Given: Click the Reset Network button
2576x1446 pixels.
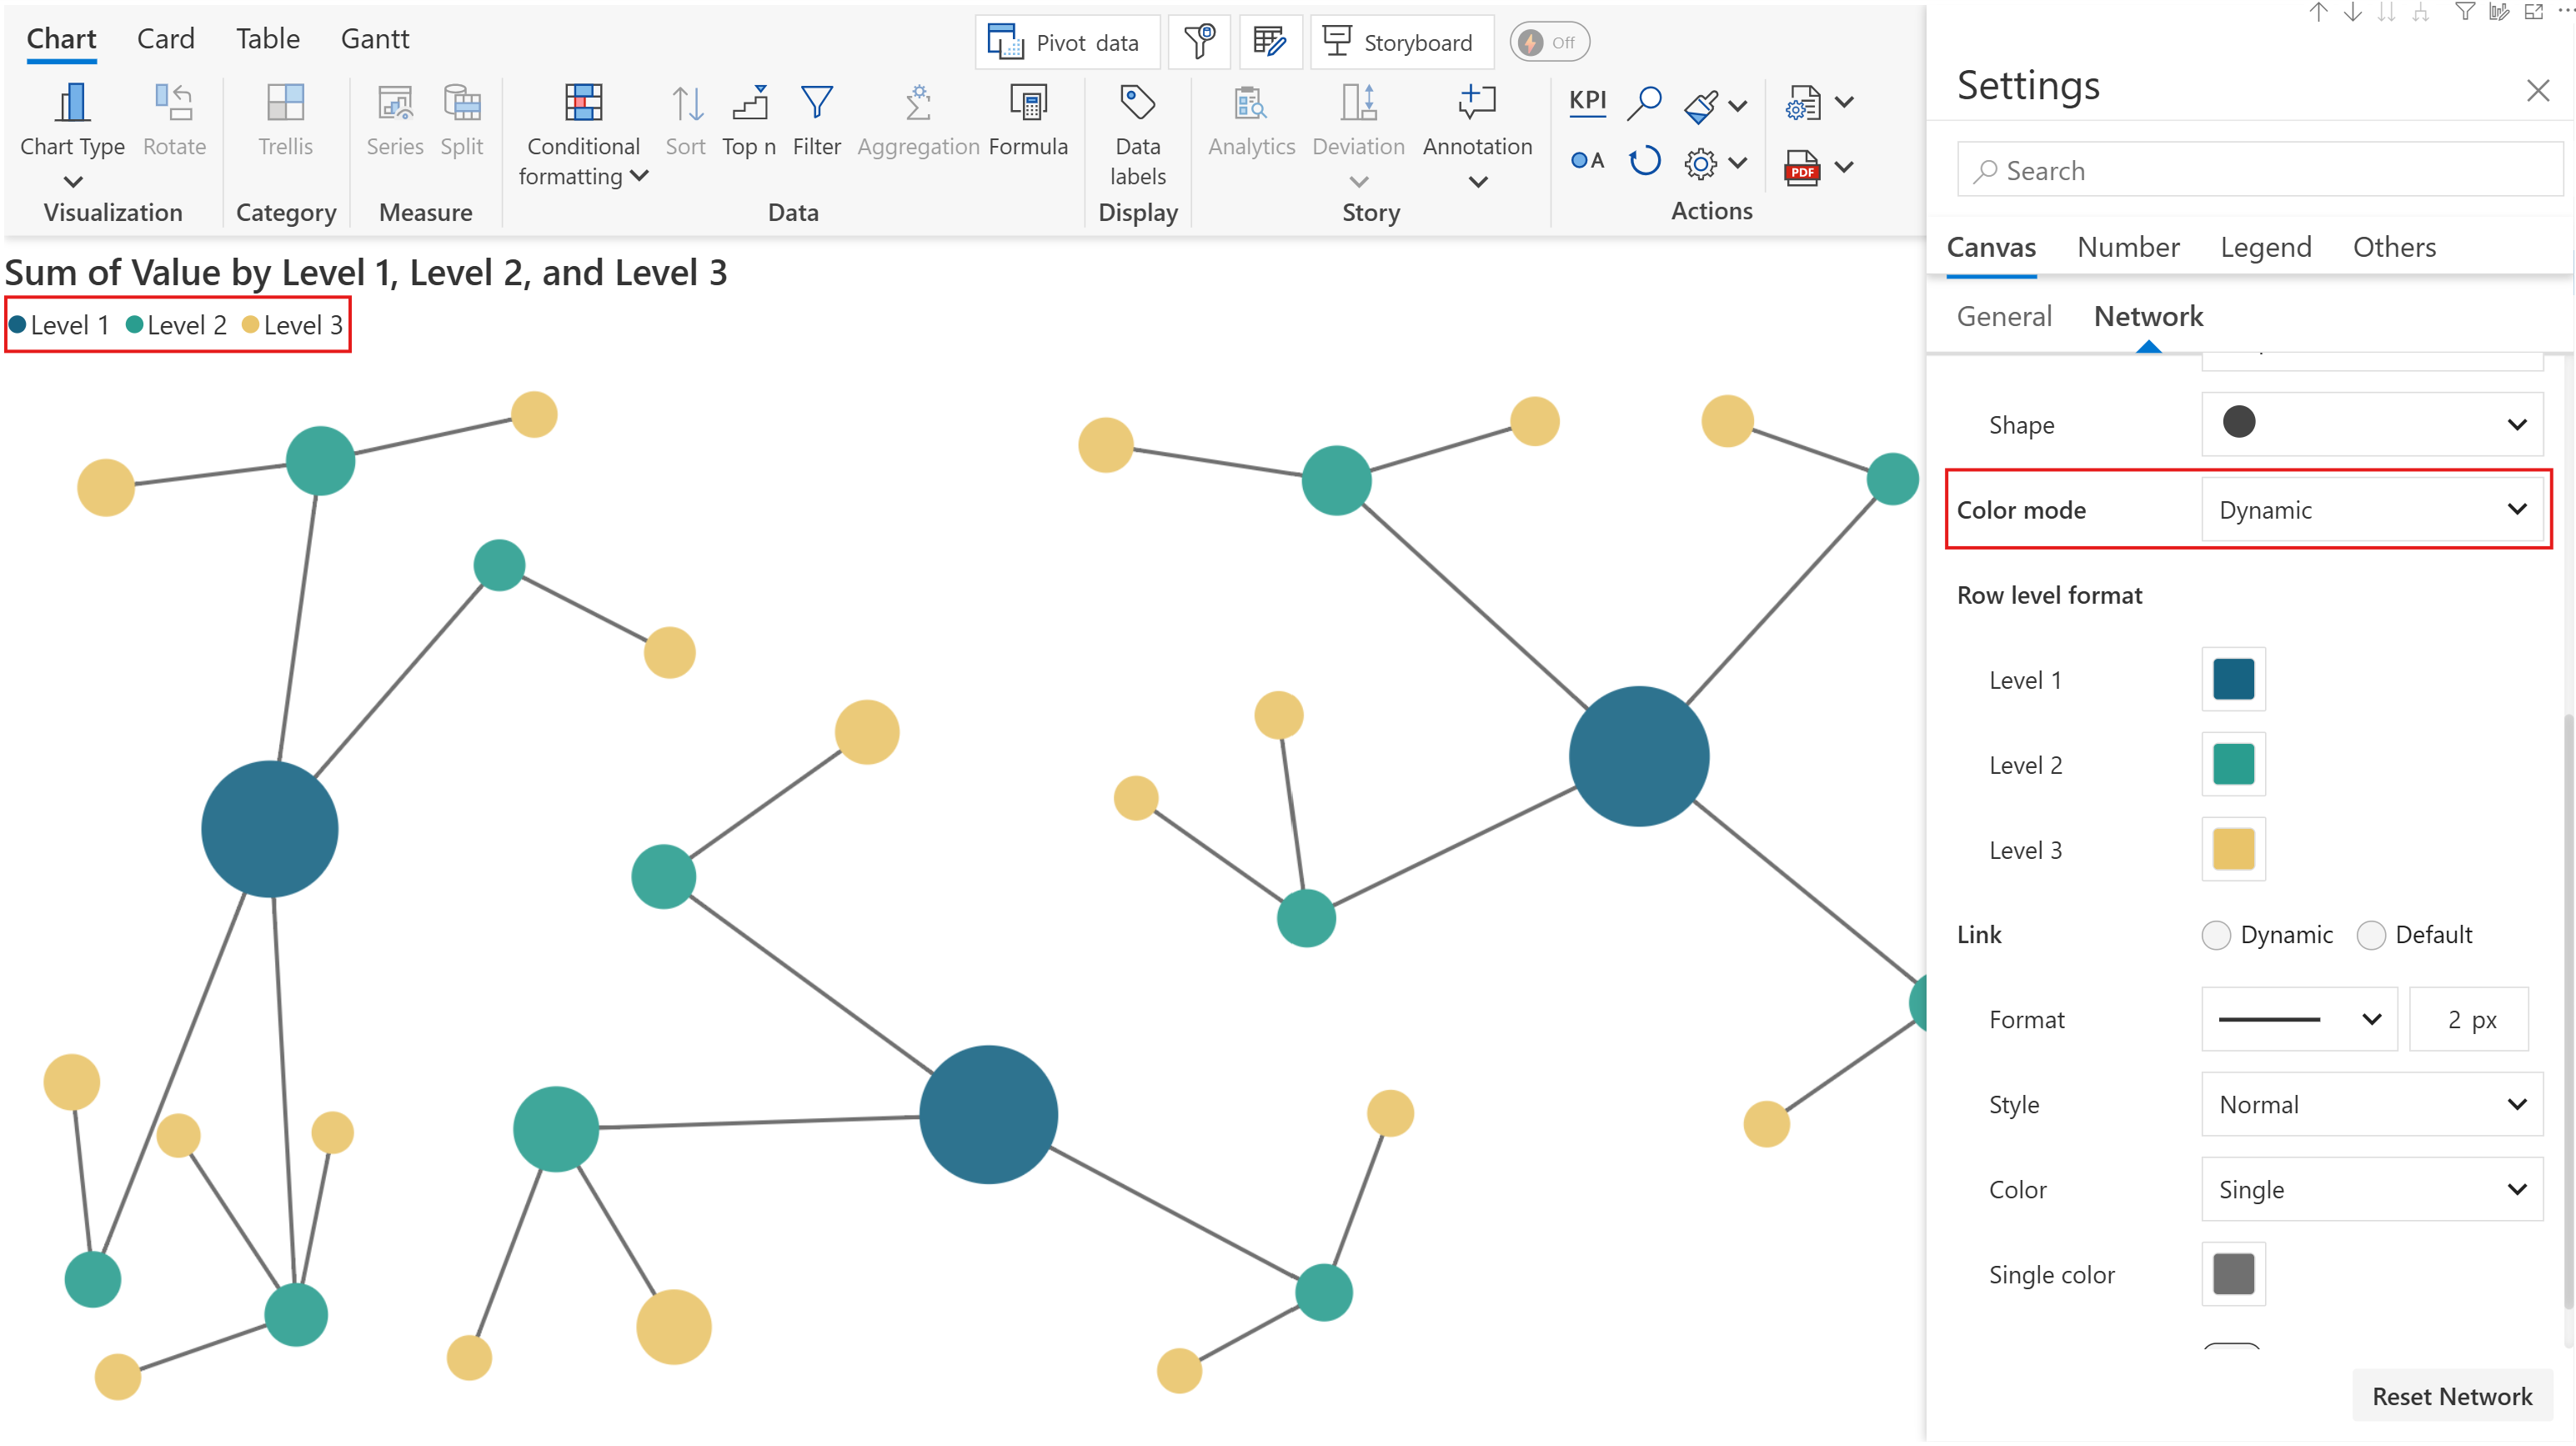Looking at the screenshot, I should 2451,1396.
